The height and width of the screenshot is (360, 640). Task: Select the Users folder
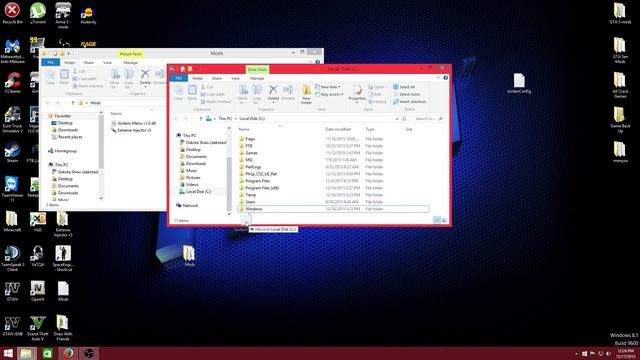[x=250, y=202]
